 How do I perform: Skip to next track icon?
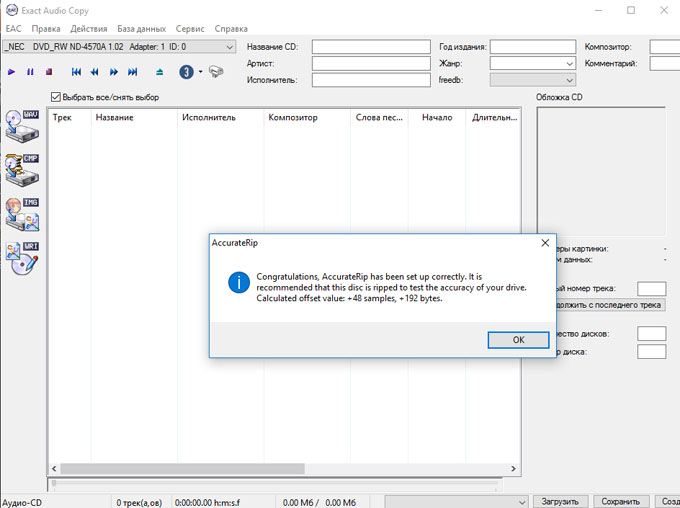tap(132, 72)
